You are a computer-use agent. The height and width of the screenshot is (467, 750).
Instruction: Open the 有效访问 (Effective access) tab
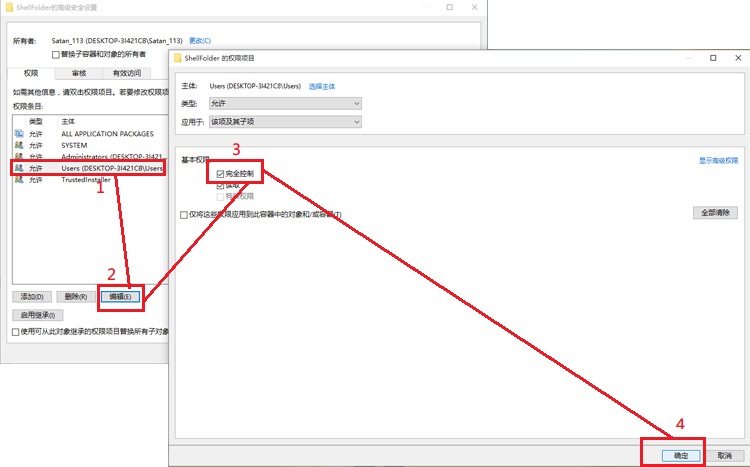pyautogui.click(x=126, y=73)
